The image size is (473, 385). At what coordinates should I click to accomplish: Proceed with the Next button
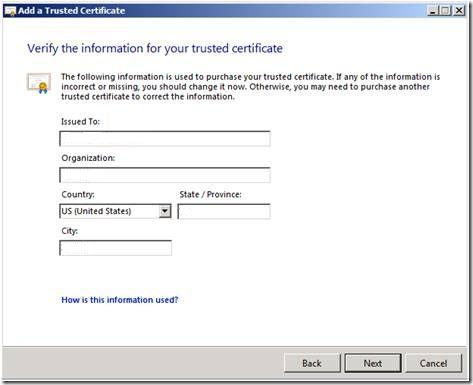pos(373,363)
